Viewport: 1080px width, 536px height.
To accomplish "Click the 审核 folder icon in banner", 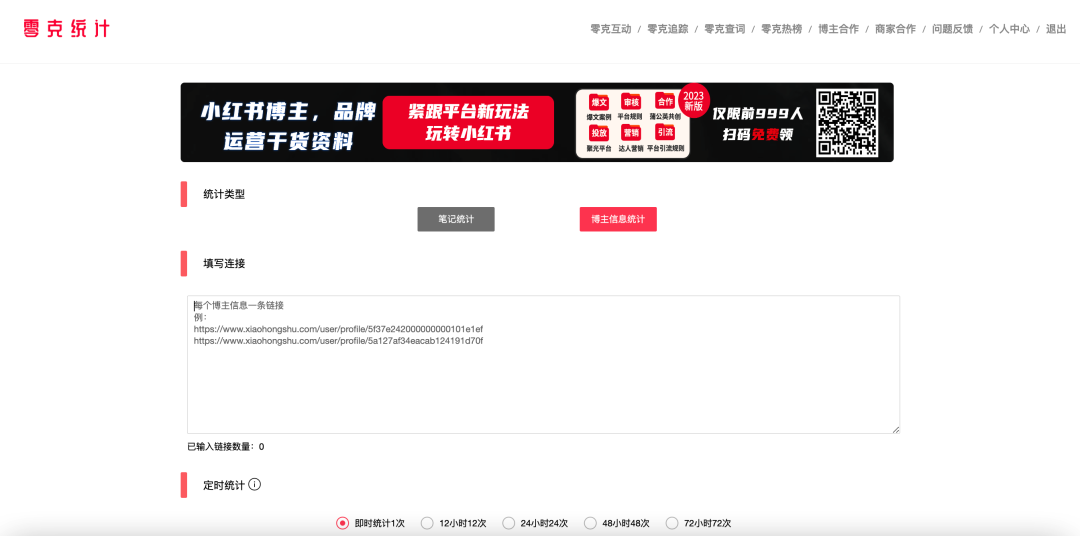I will coord(631,102).
